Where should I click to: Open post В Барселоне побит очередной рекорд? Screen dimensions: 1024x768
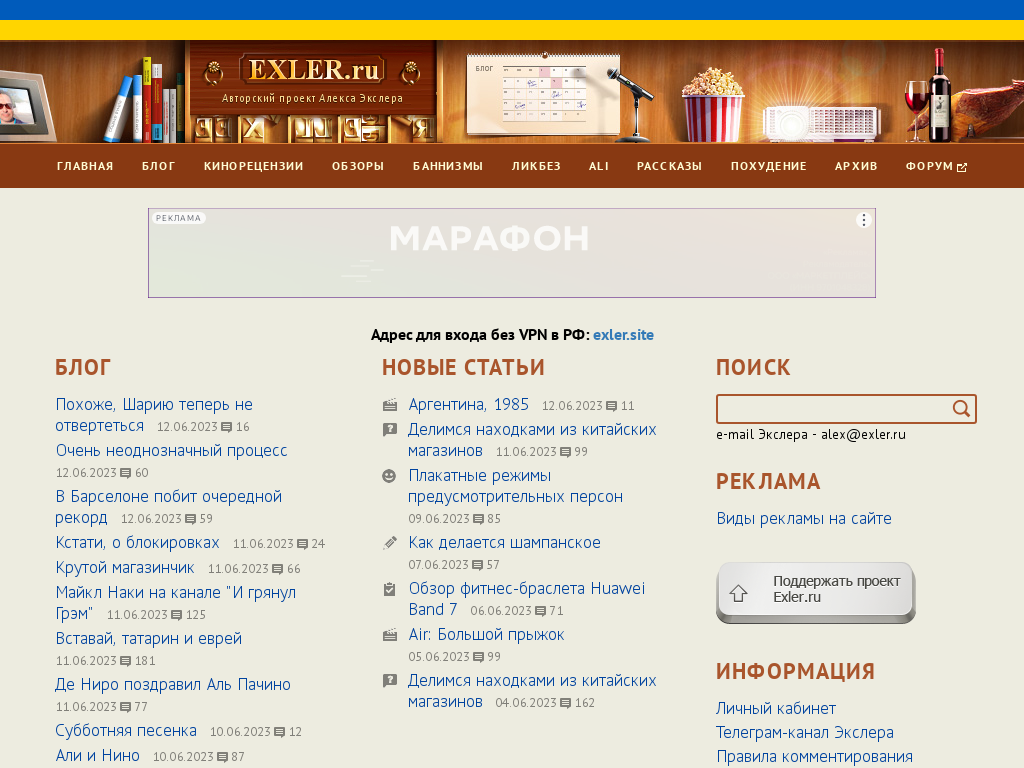168,507
